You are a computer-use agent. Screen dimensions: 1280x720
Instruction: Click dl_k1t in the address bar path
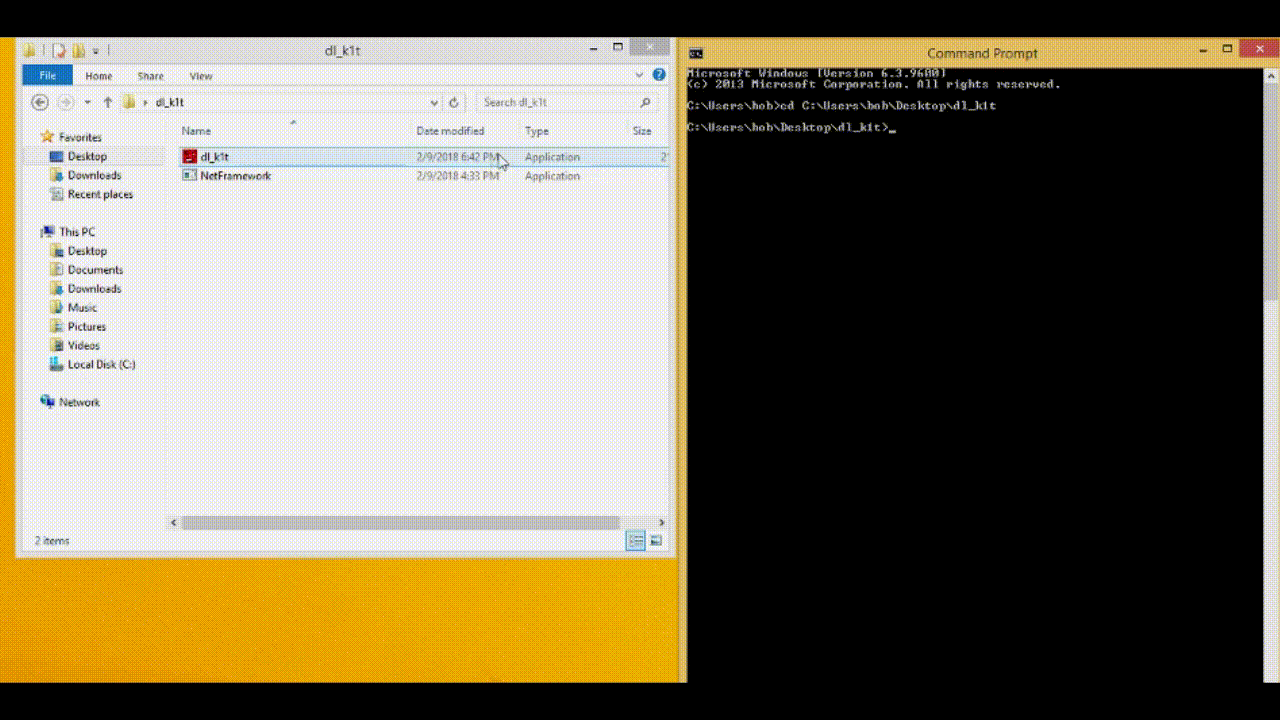tap(170, 102)
